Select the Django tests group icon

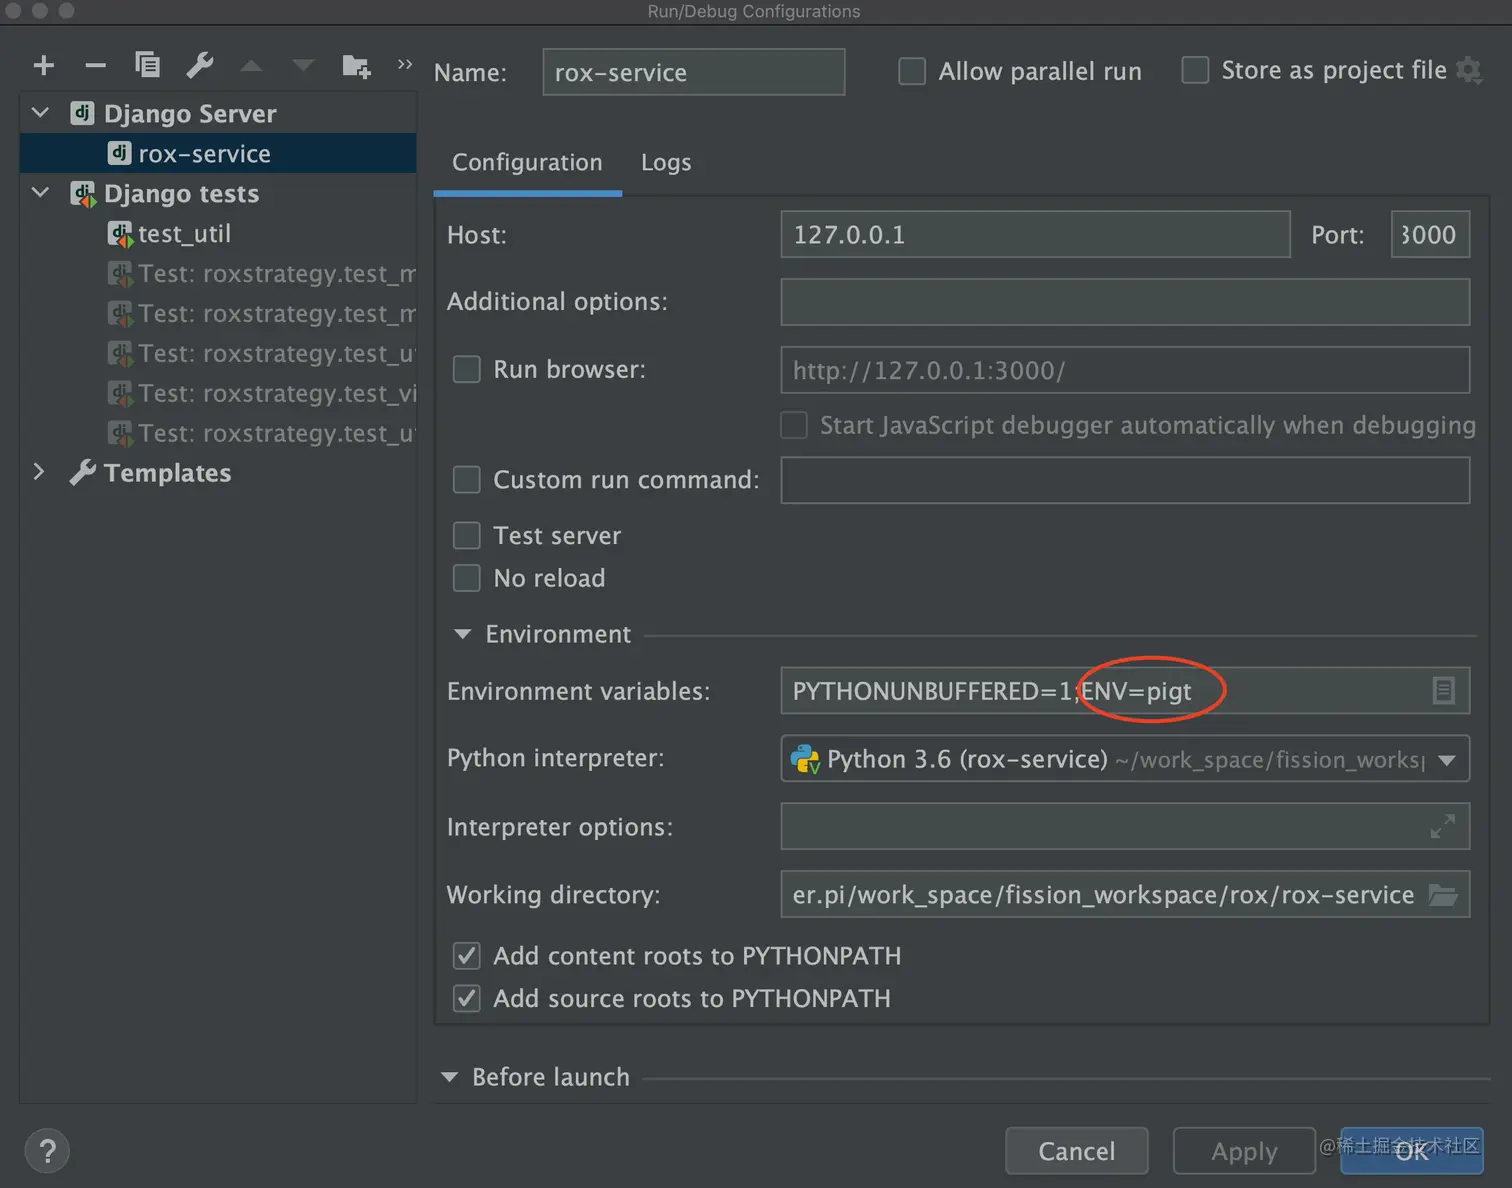(x=83, y=193)
